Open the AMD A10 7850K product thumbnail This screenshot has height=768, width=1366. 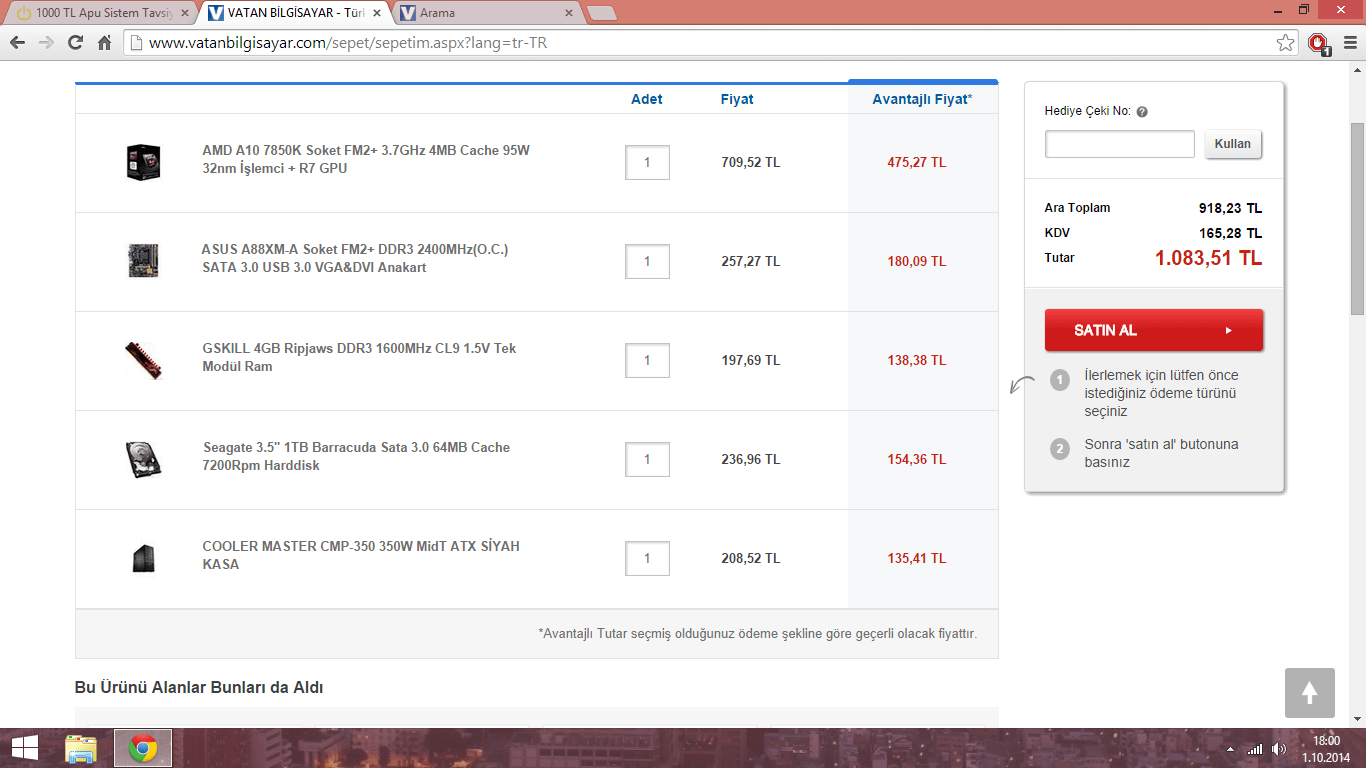pos(144,162)
